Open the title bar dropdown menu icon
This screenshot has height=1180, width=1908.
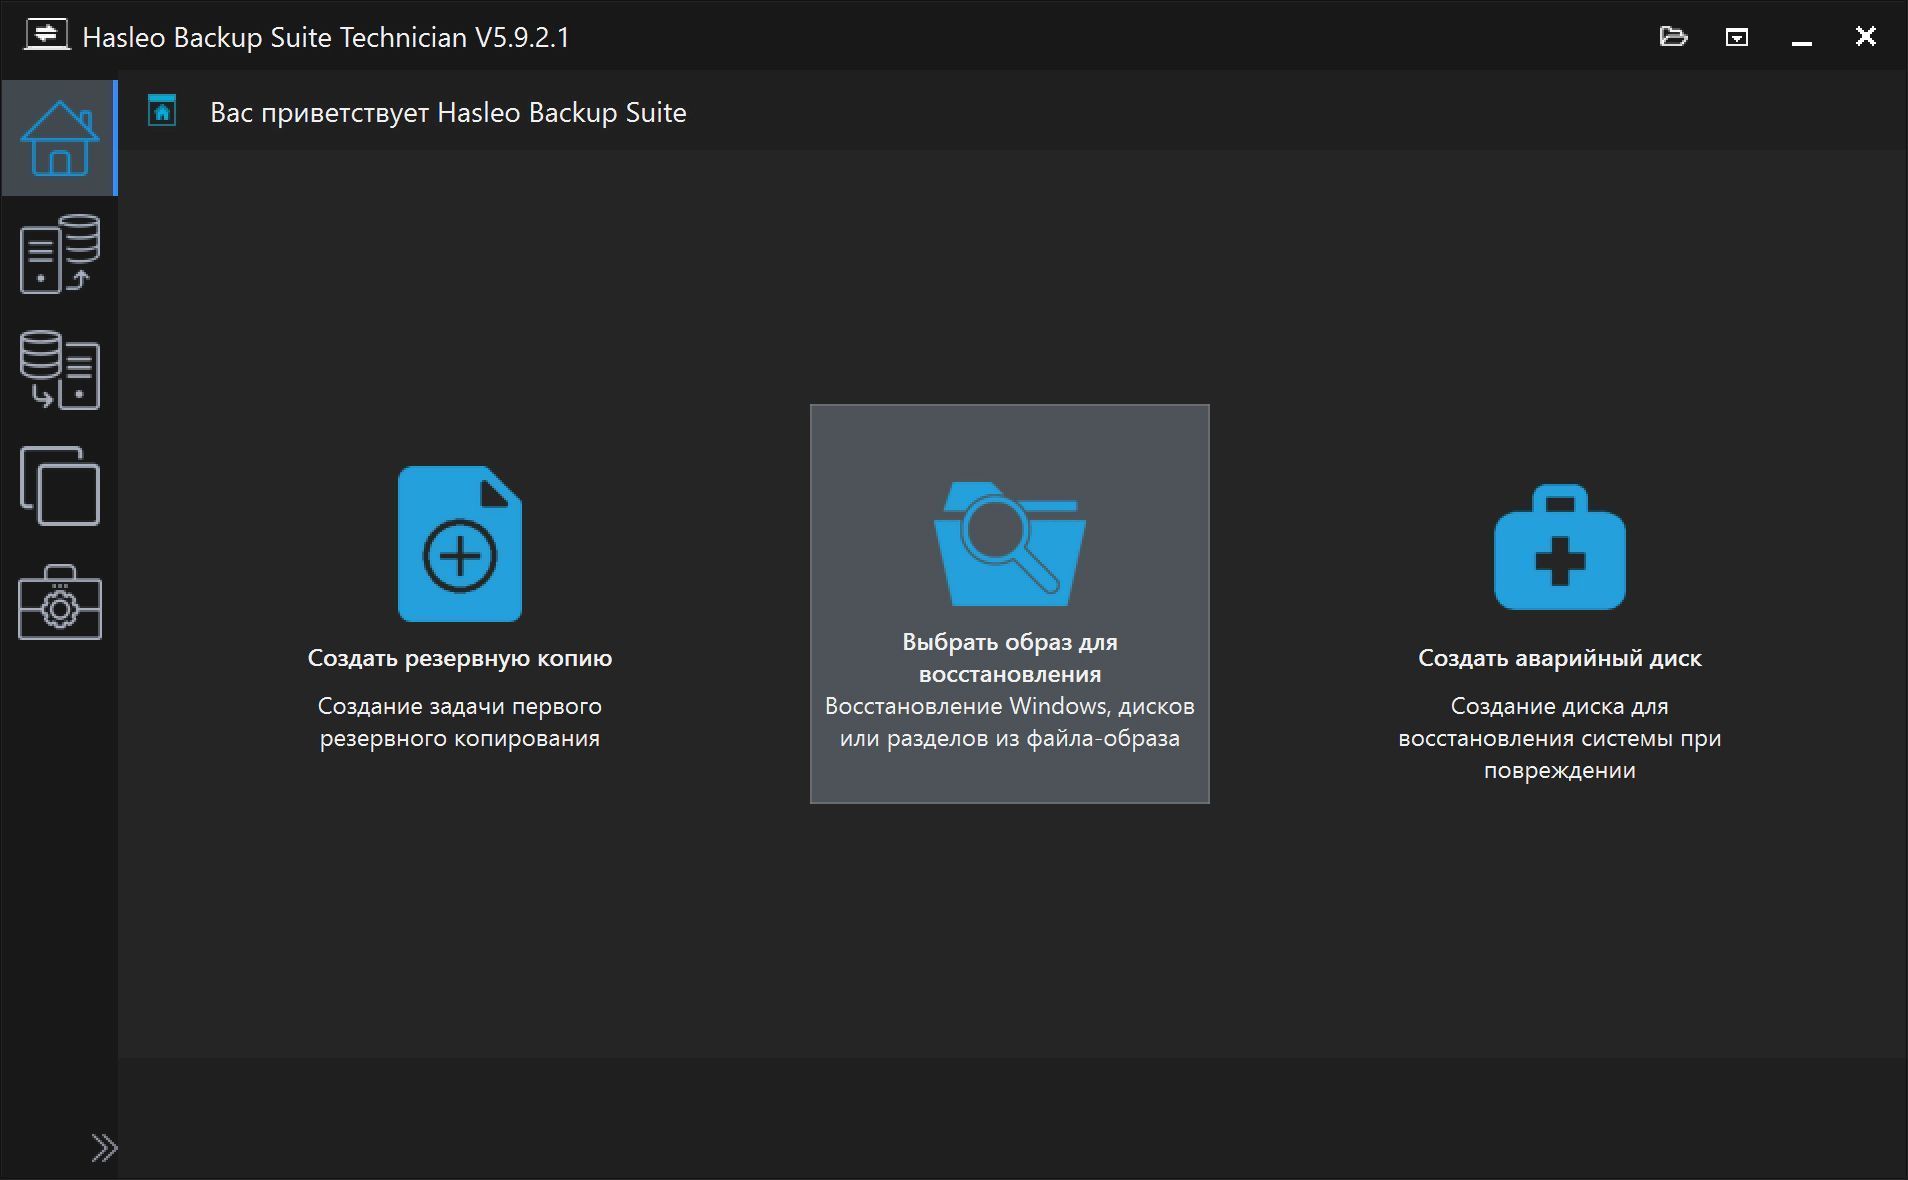(x=1737, y=37)
